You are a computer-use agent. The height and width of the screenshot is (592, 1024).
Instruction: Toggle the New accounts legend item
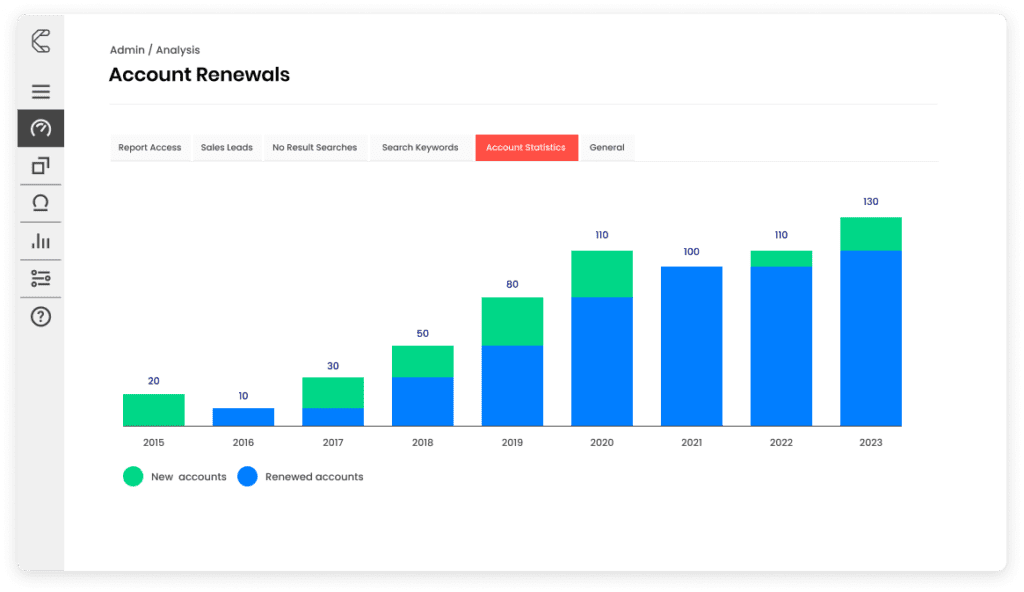tap(176, 477)
